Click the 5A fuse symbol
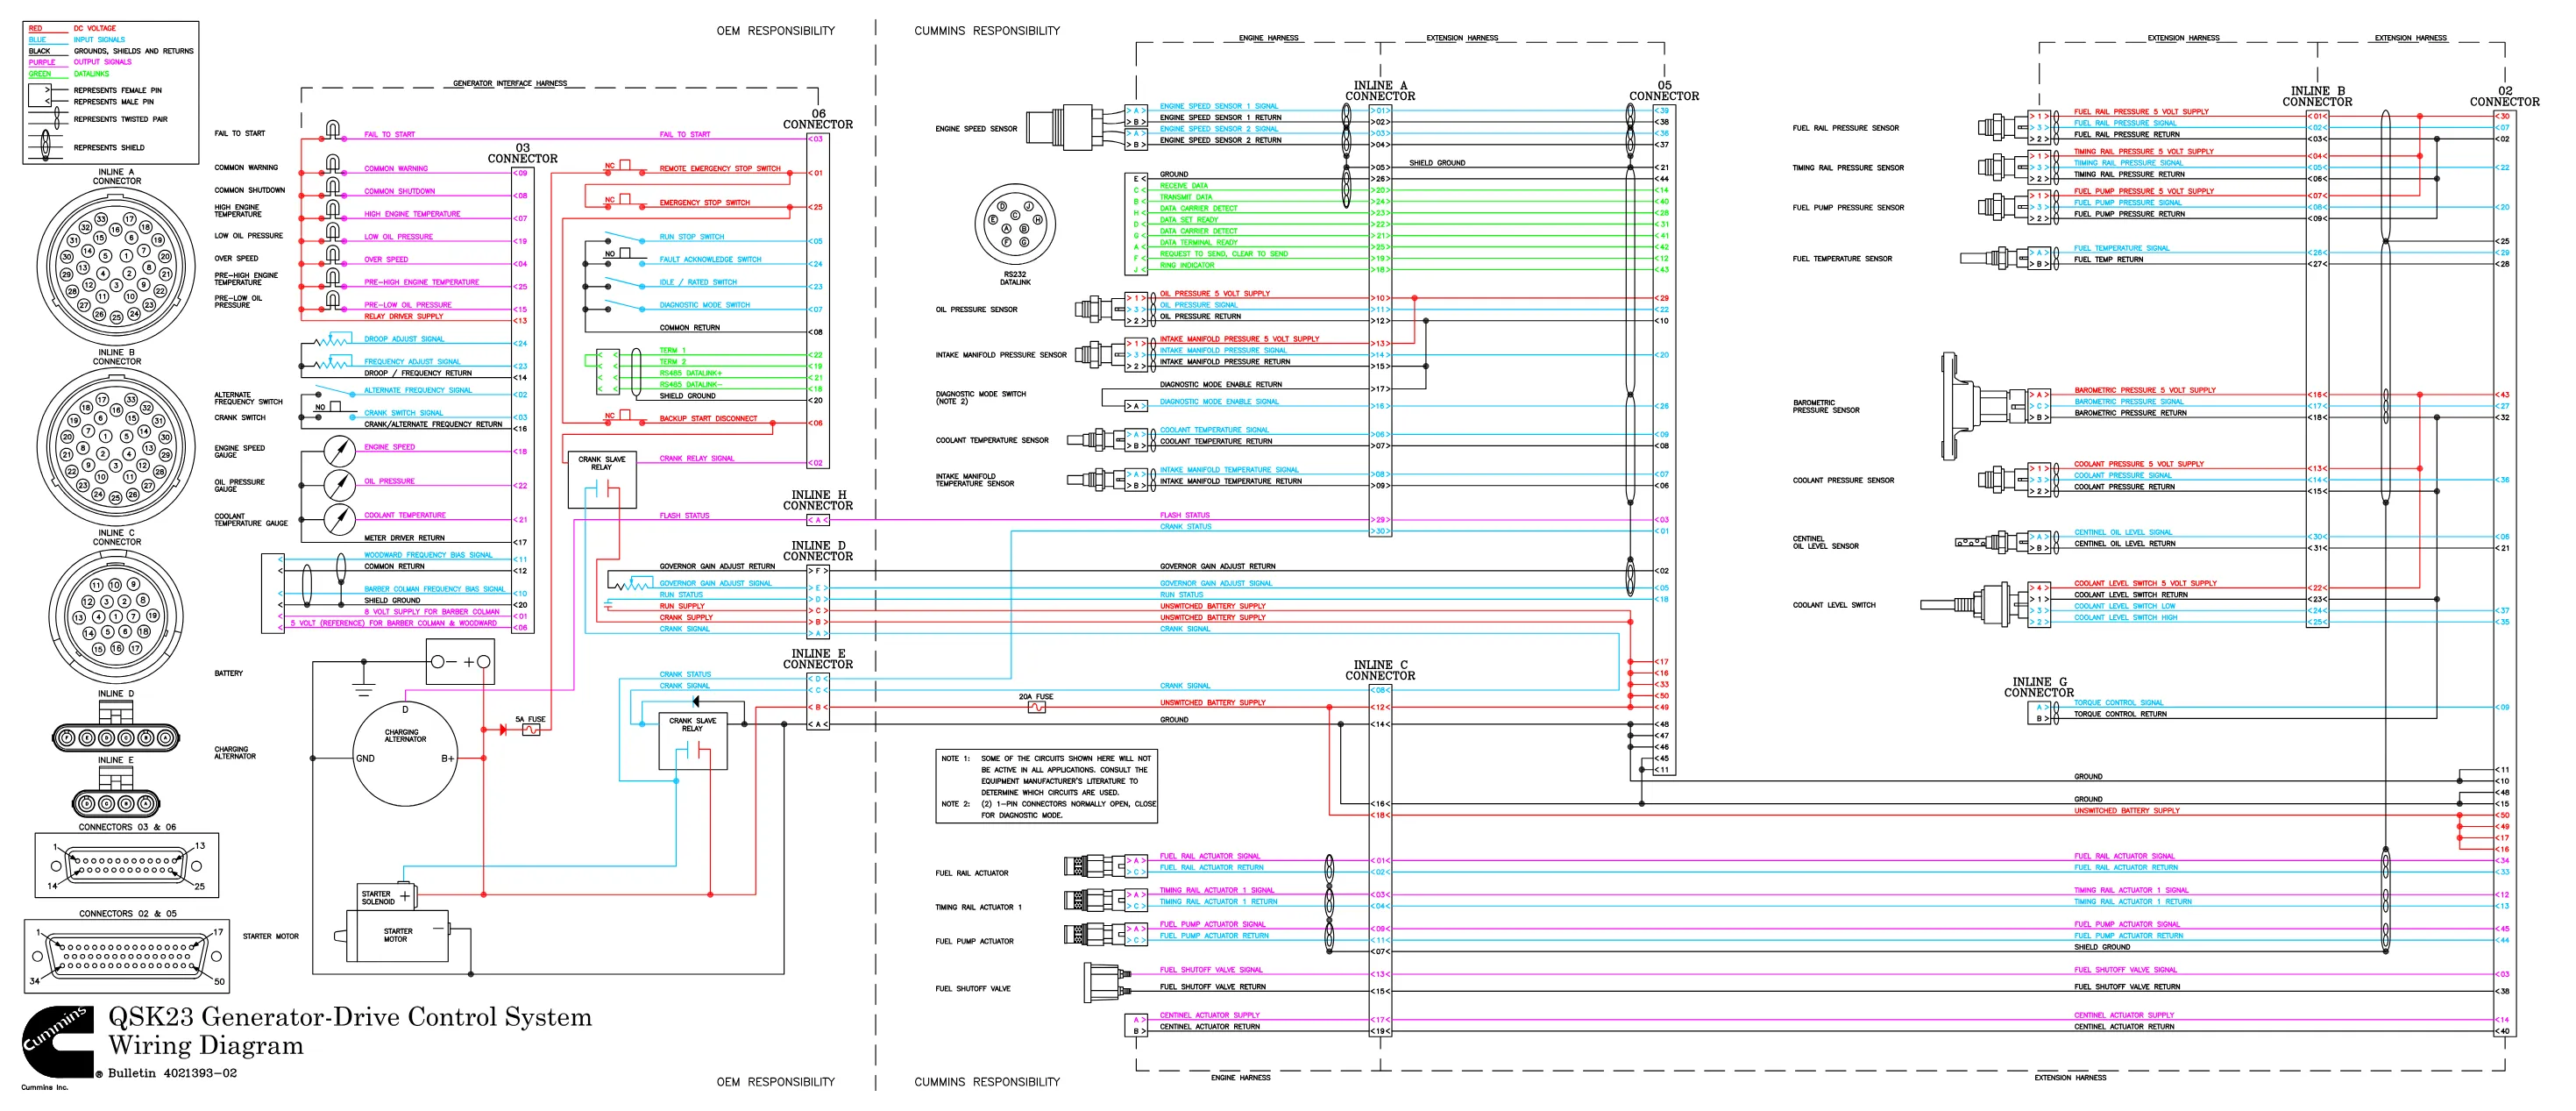This screenshot has height=1111, width=2576. 531,730
